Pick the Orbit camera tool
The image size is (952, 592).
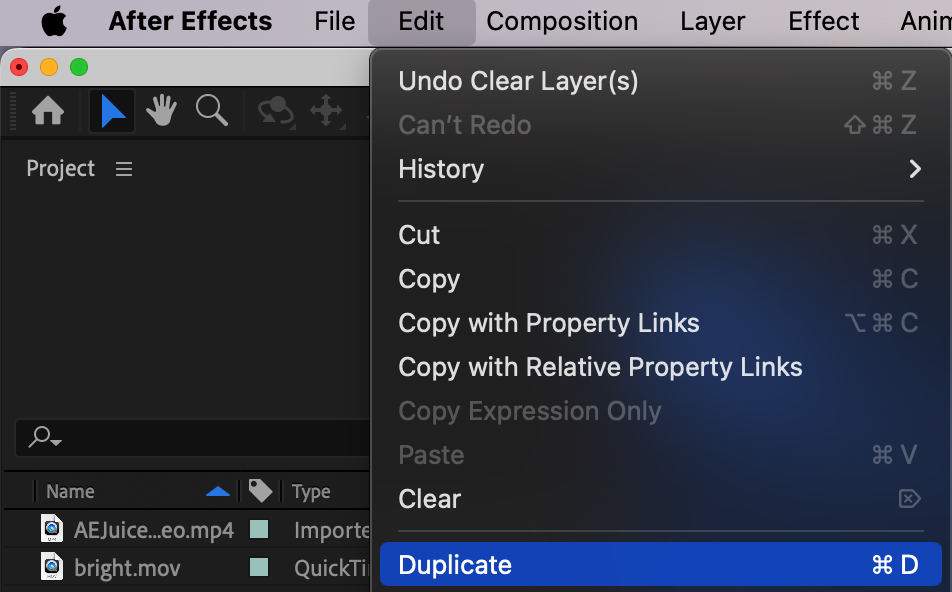click(x=275, y=111)
